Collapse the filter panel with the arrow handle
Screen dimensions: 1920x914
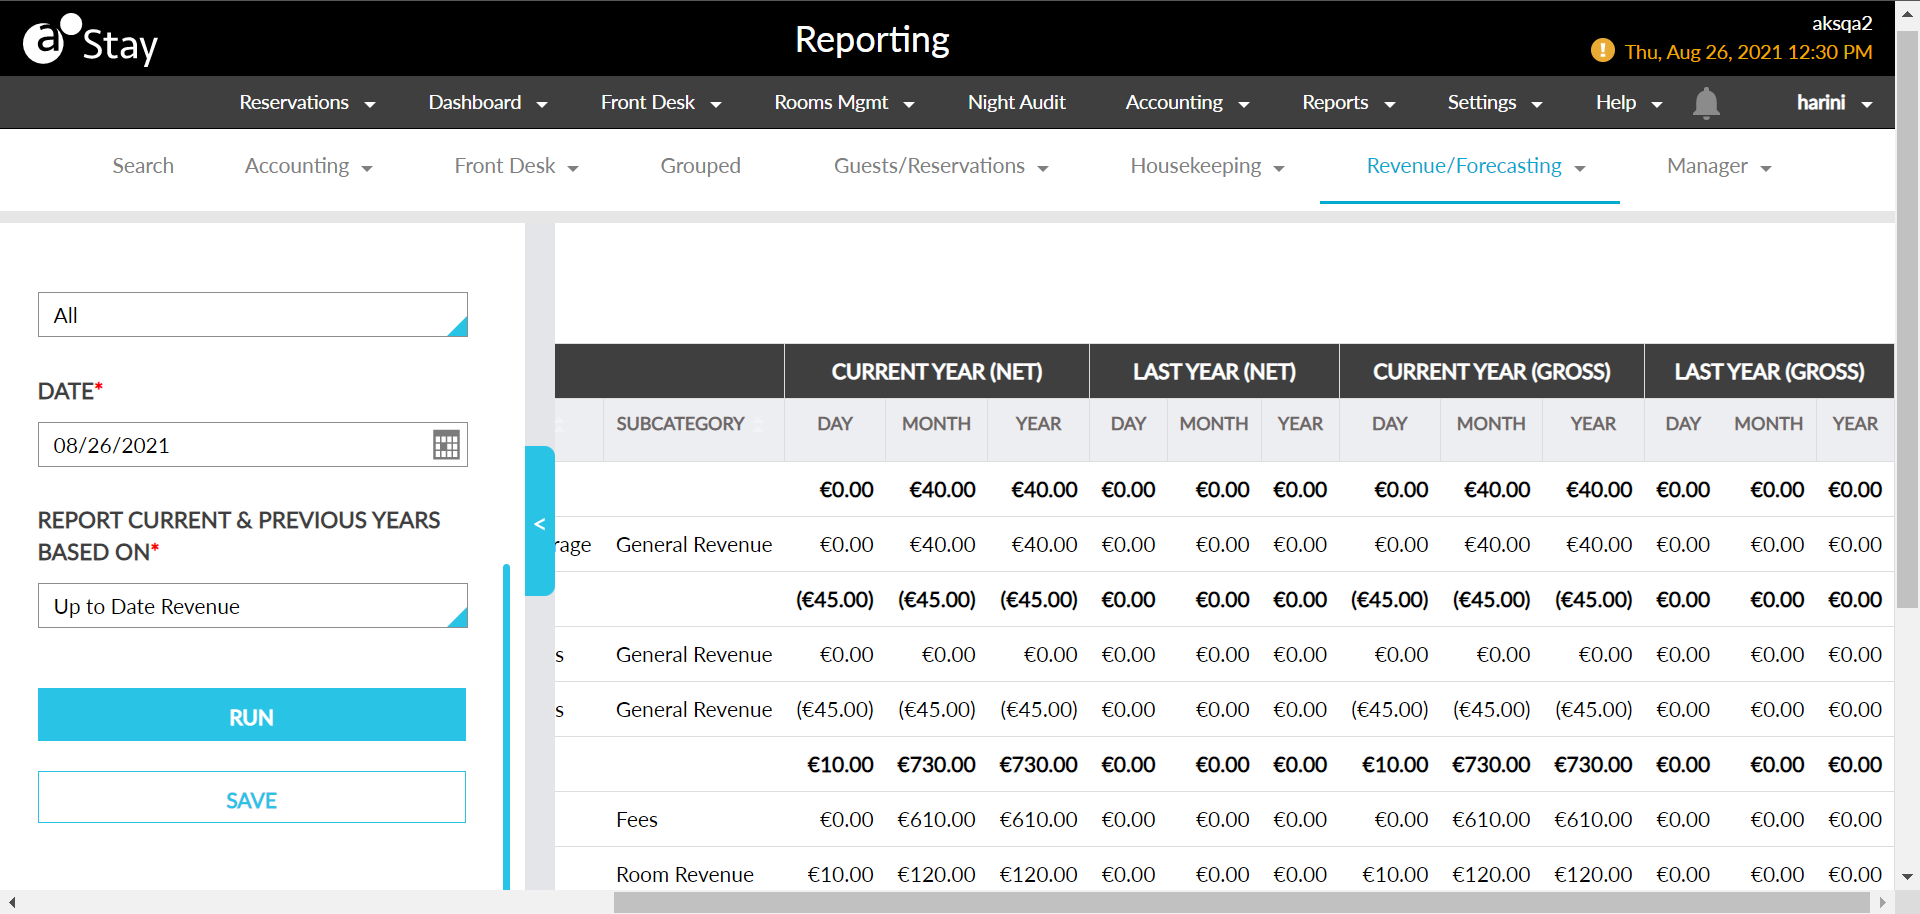point(540,522)
